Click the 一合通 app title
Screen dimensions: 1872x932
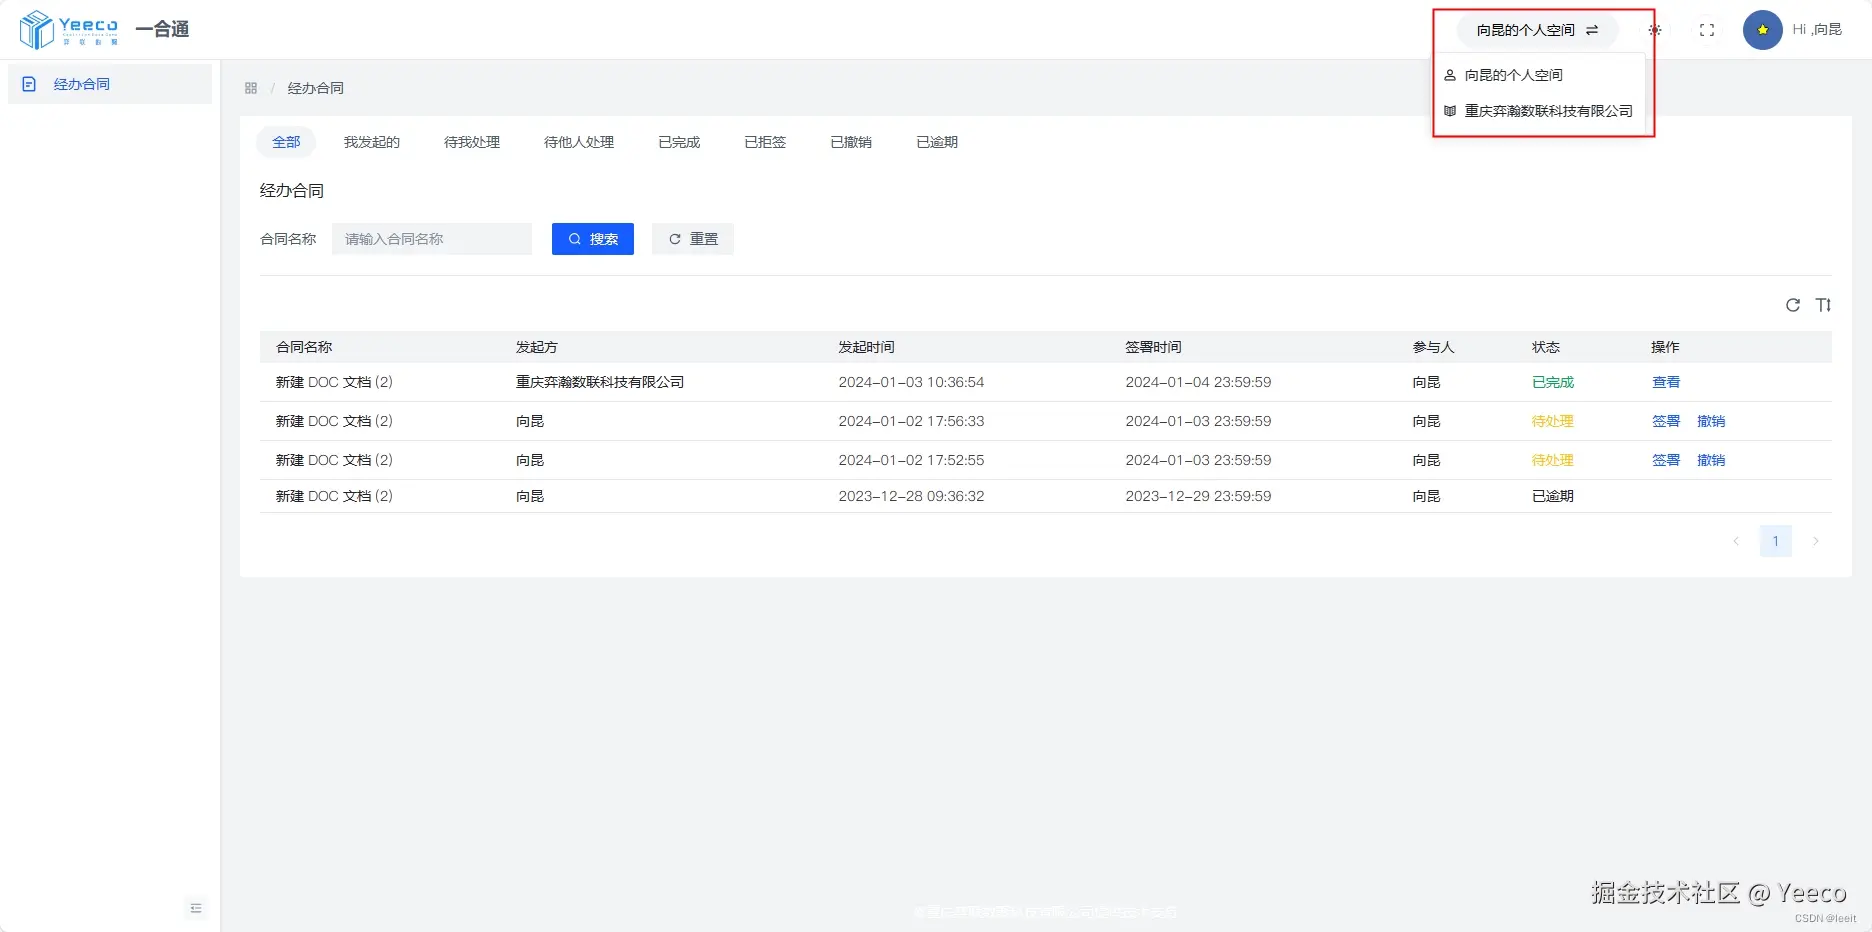[x=162, y=29]
